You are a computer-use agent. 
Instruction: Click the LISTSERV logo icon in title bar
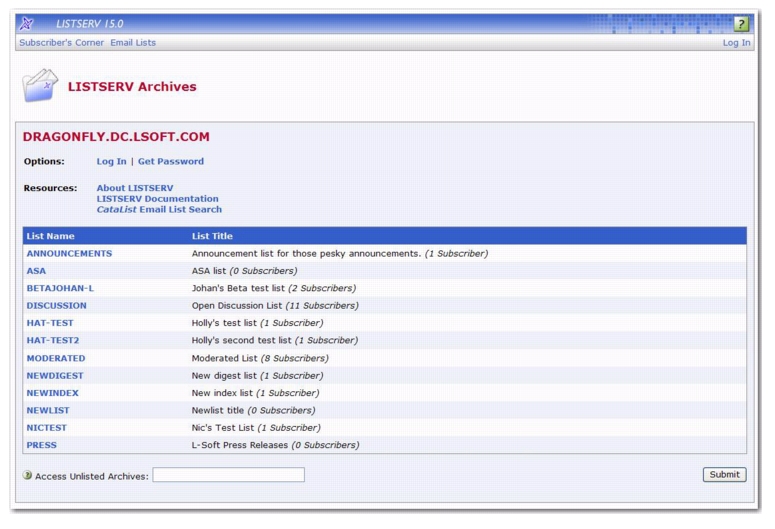point(29,24)
